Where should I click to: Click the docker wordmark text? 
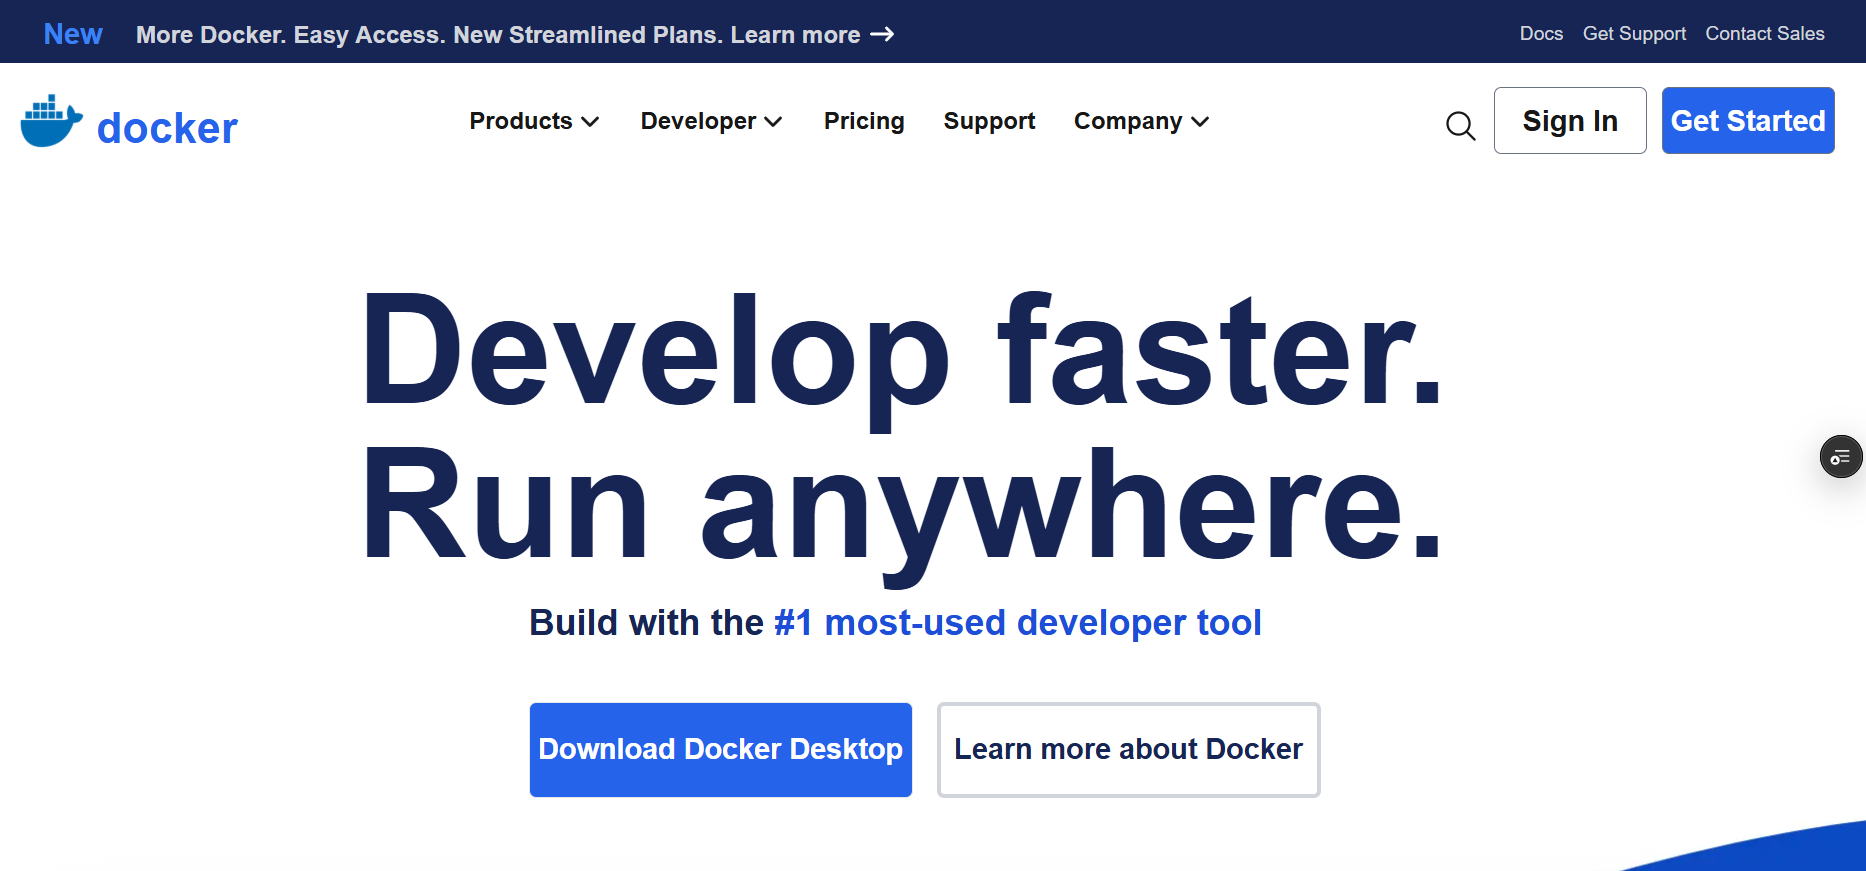coord(167,128)
